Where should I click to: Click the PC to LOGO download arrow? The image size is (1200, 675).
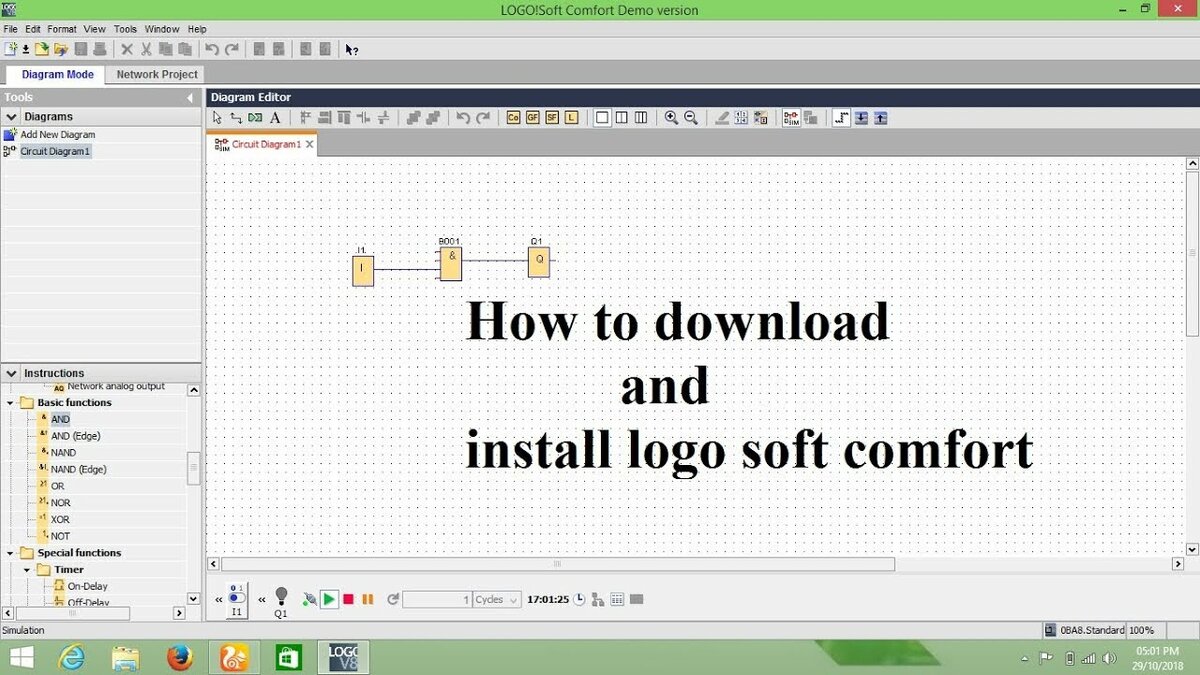[x=861, y=118]
